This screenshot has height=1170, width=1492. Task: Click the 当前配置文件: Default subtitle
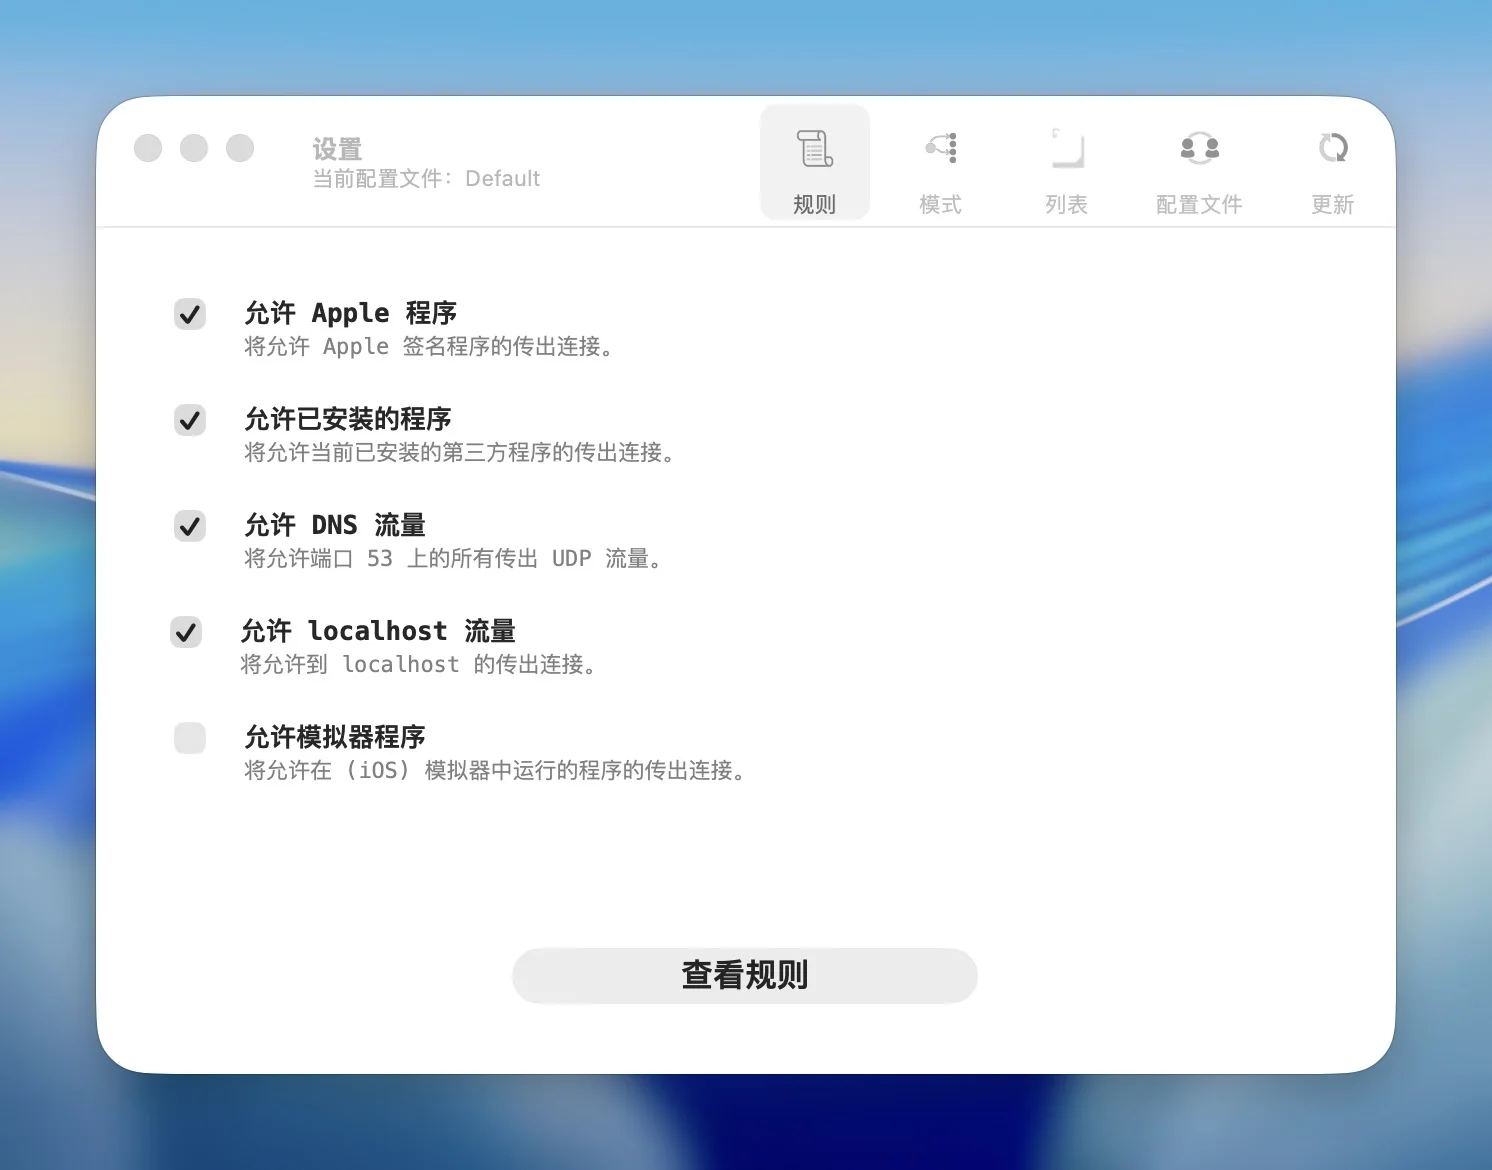[x=426, y=179]
